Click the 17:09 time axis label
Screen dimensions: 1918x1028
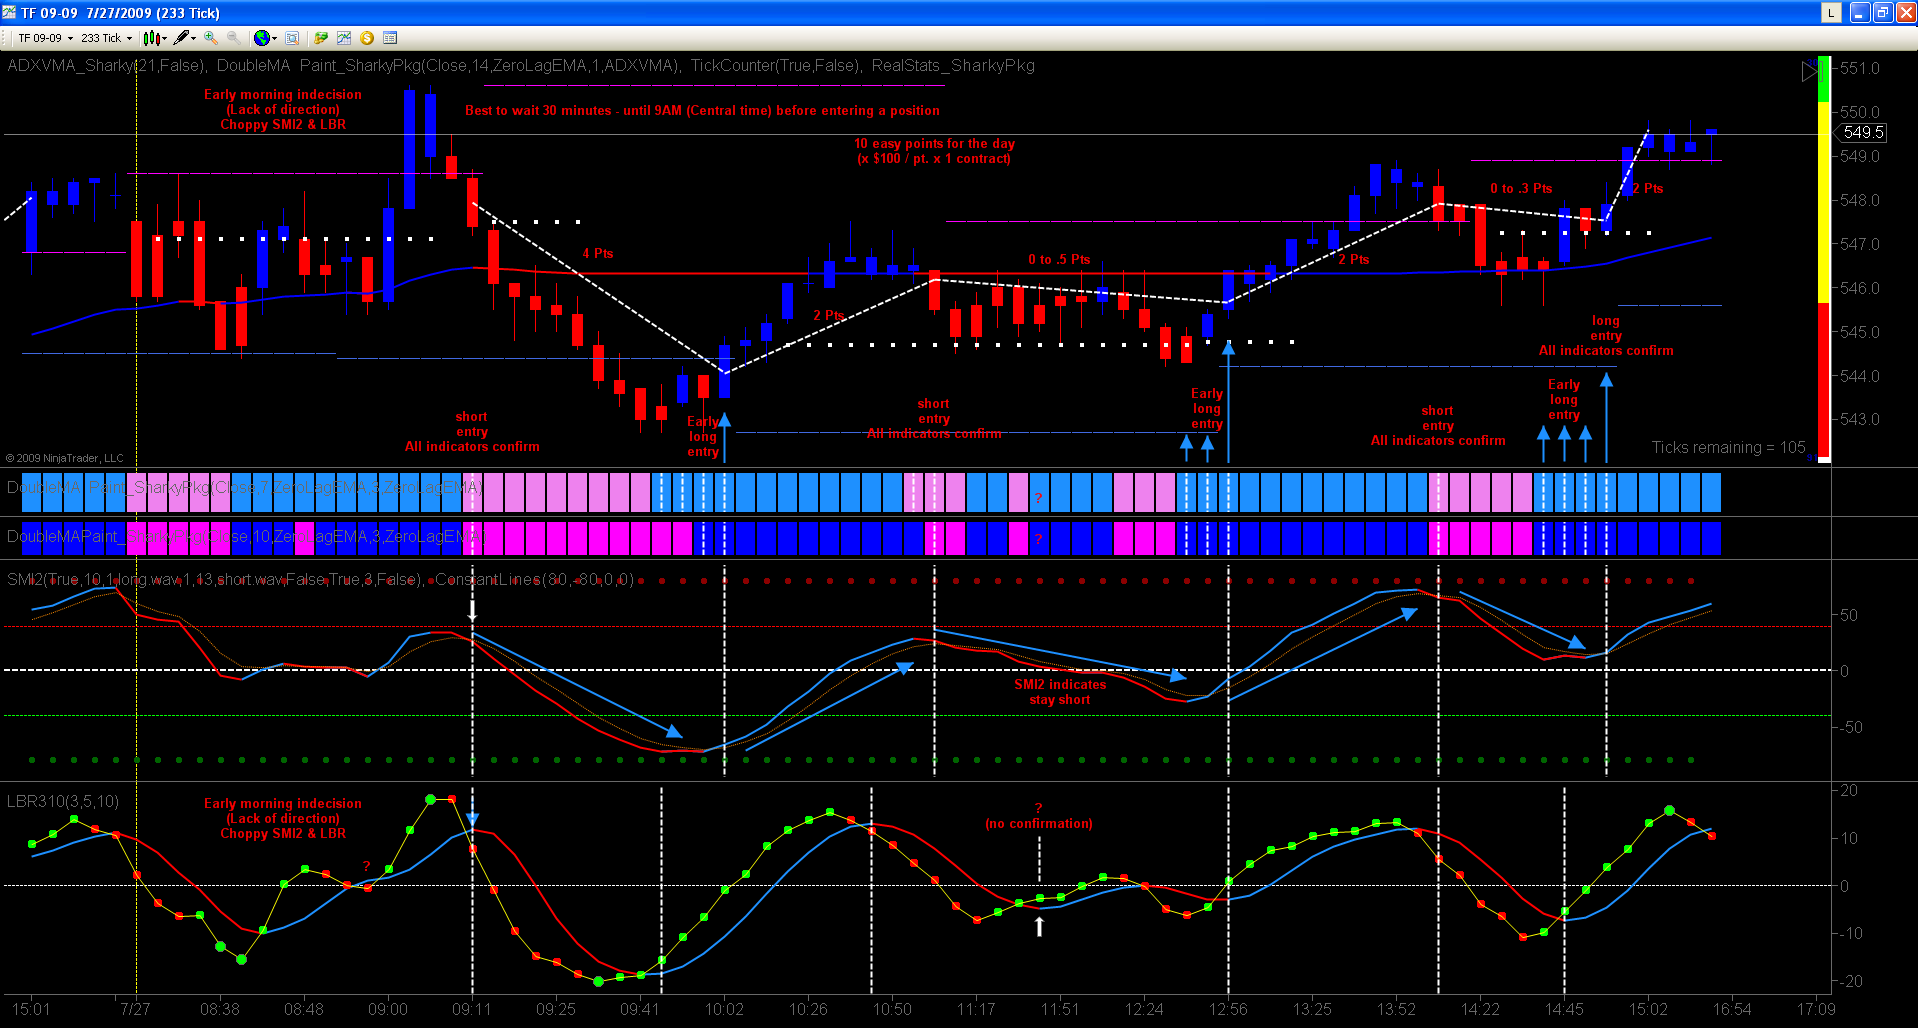(x=1816, y=1009)
